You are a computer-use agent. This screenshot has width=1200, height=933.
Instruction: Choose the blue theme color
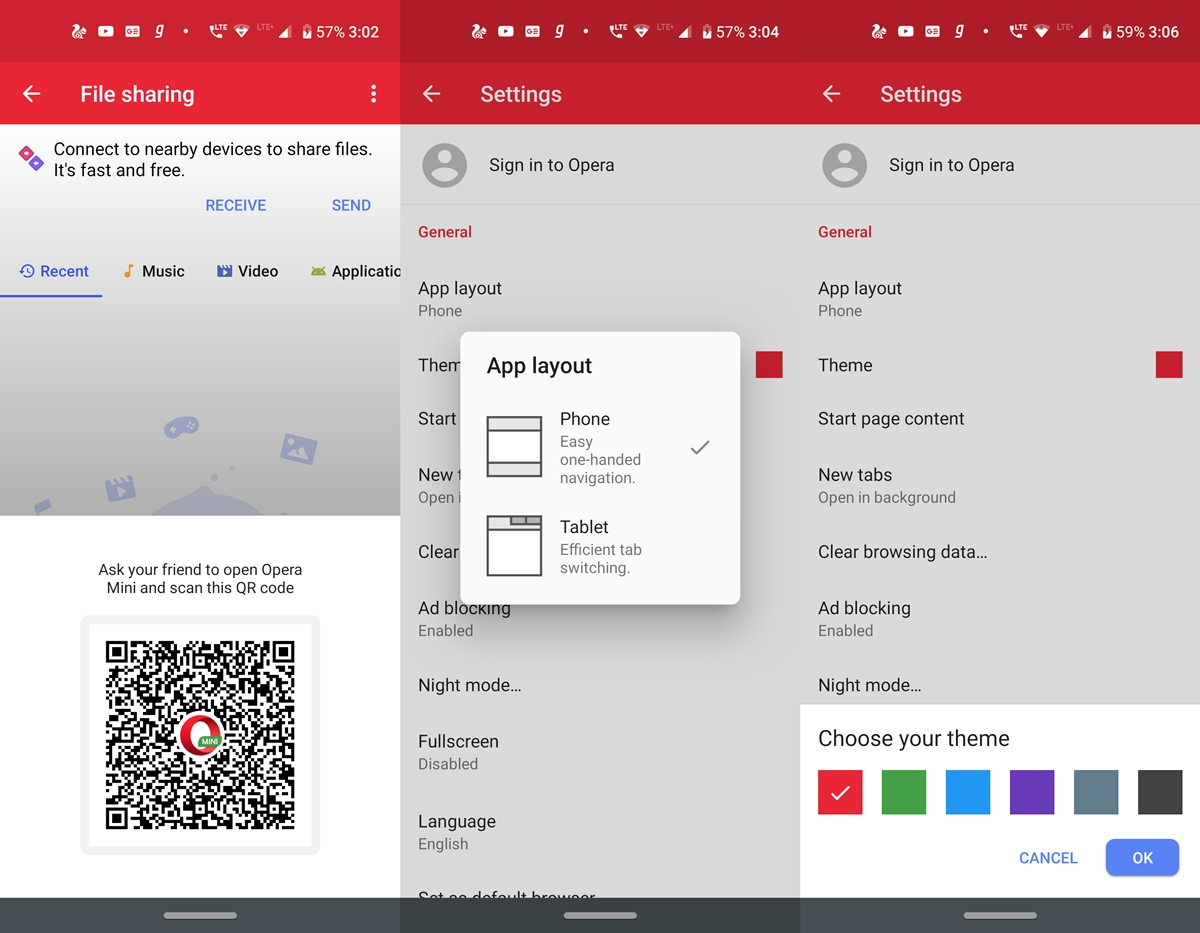coord(968,792)
